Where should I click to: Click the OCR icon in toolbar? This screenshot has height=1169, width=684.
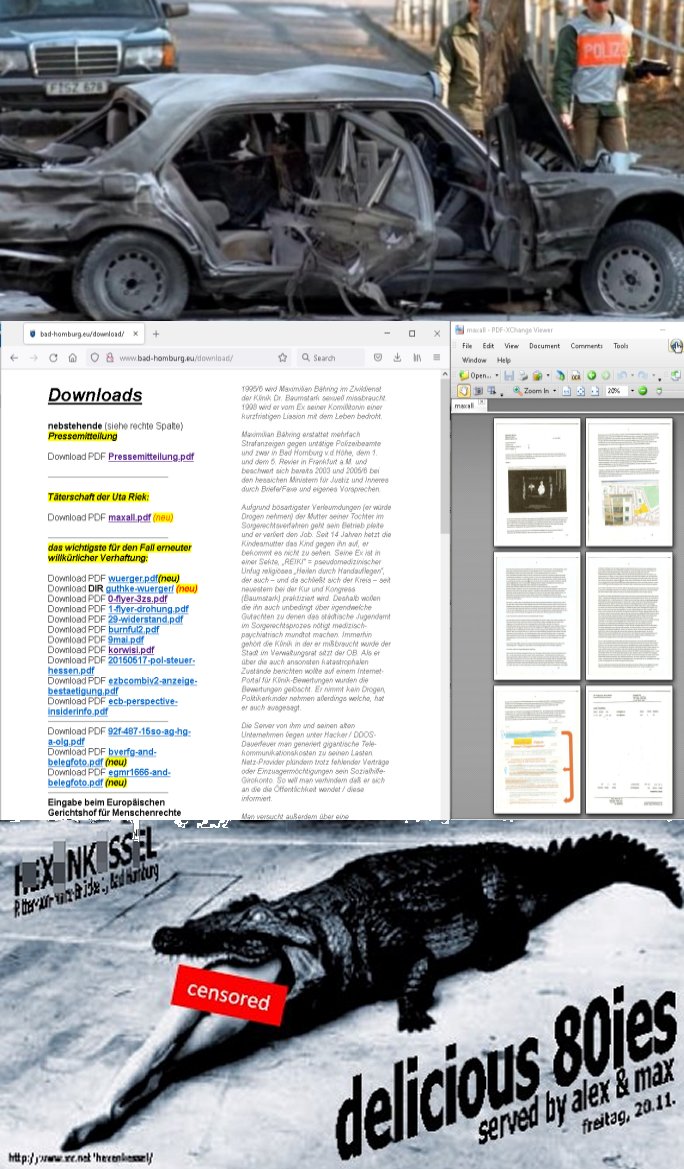pos(576,376)
